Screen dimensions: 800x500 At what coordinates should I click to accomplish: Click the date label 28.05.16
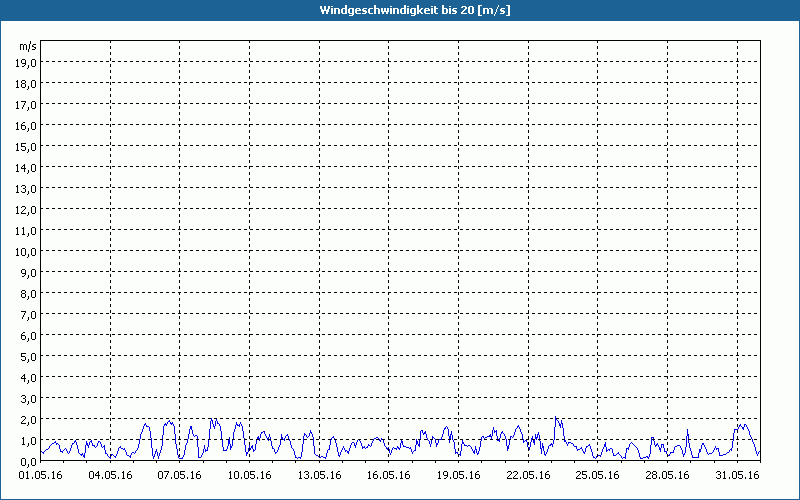tap(667, 475)
